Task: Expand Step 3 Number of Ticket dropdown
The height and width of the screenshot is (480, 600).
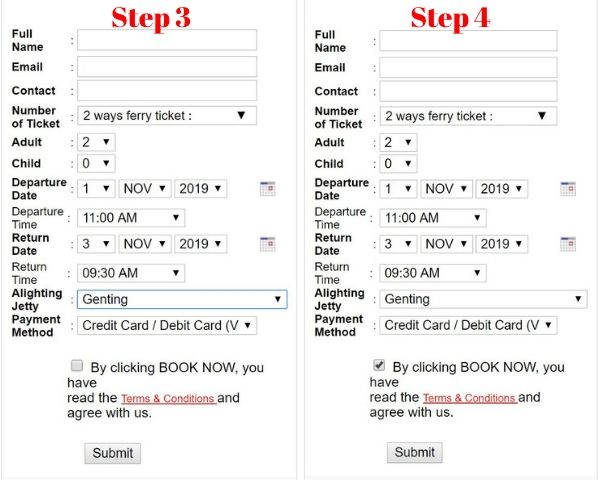Action: pos(166,116)
